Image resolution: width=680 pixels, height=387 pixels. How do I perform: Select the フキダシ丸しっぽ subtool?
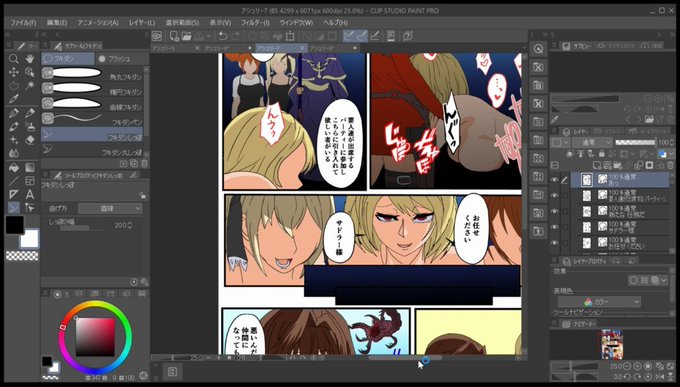pos(92,151)
